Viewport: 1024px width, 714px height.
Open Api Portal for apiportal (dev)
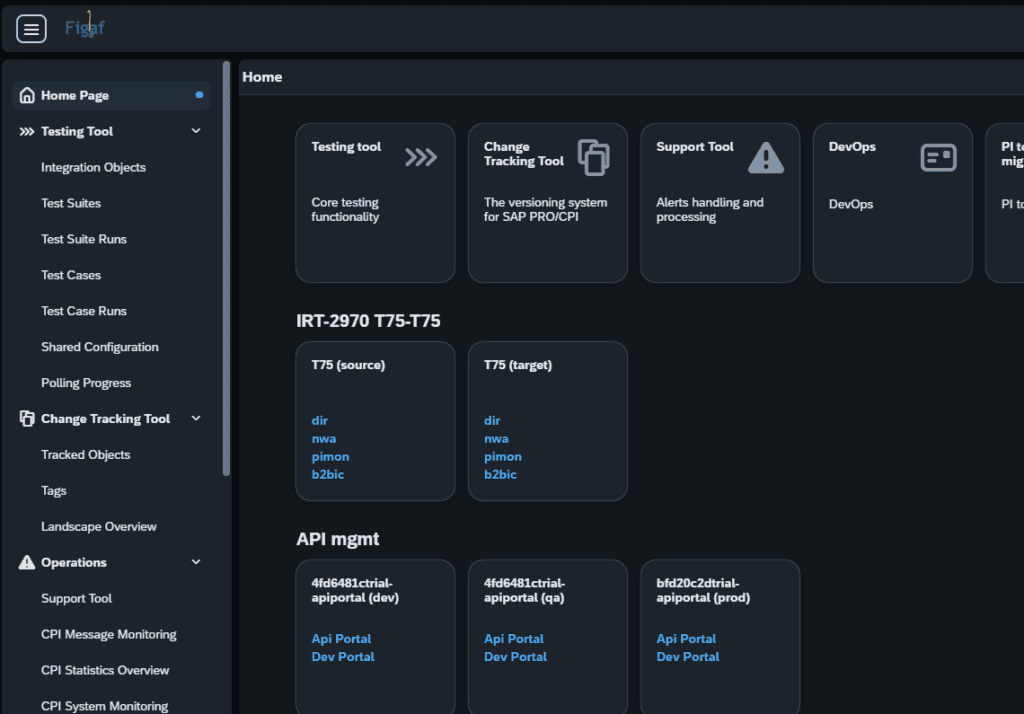[x=341, y=639]
